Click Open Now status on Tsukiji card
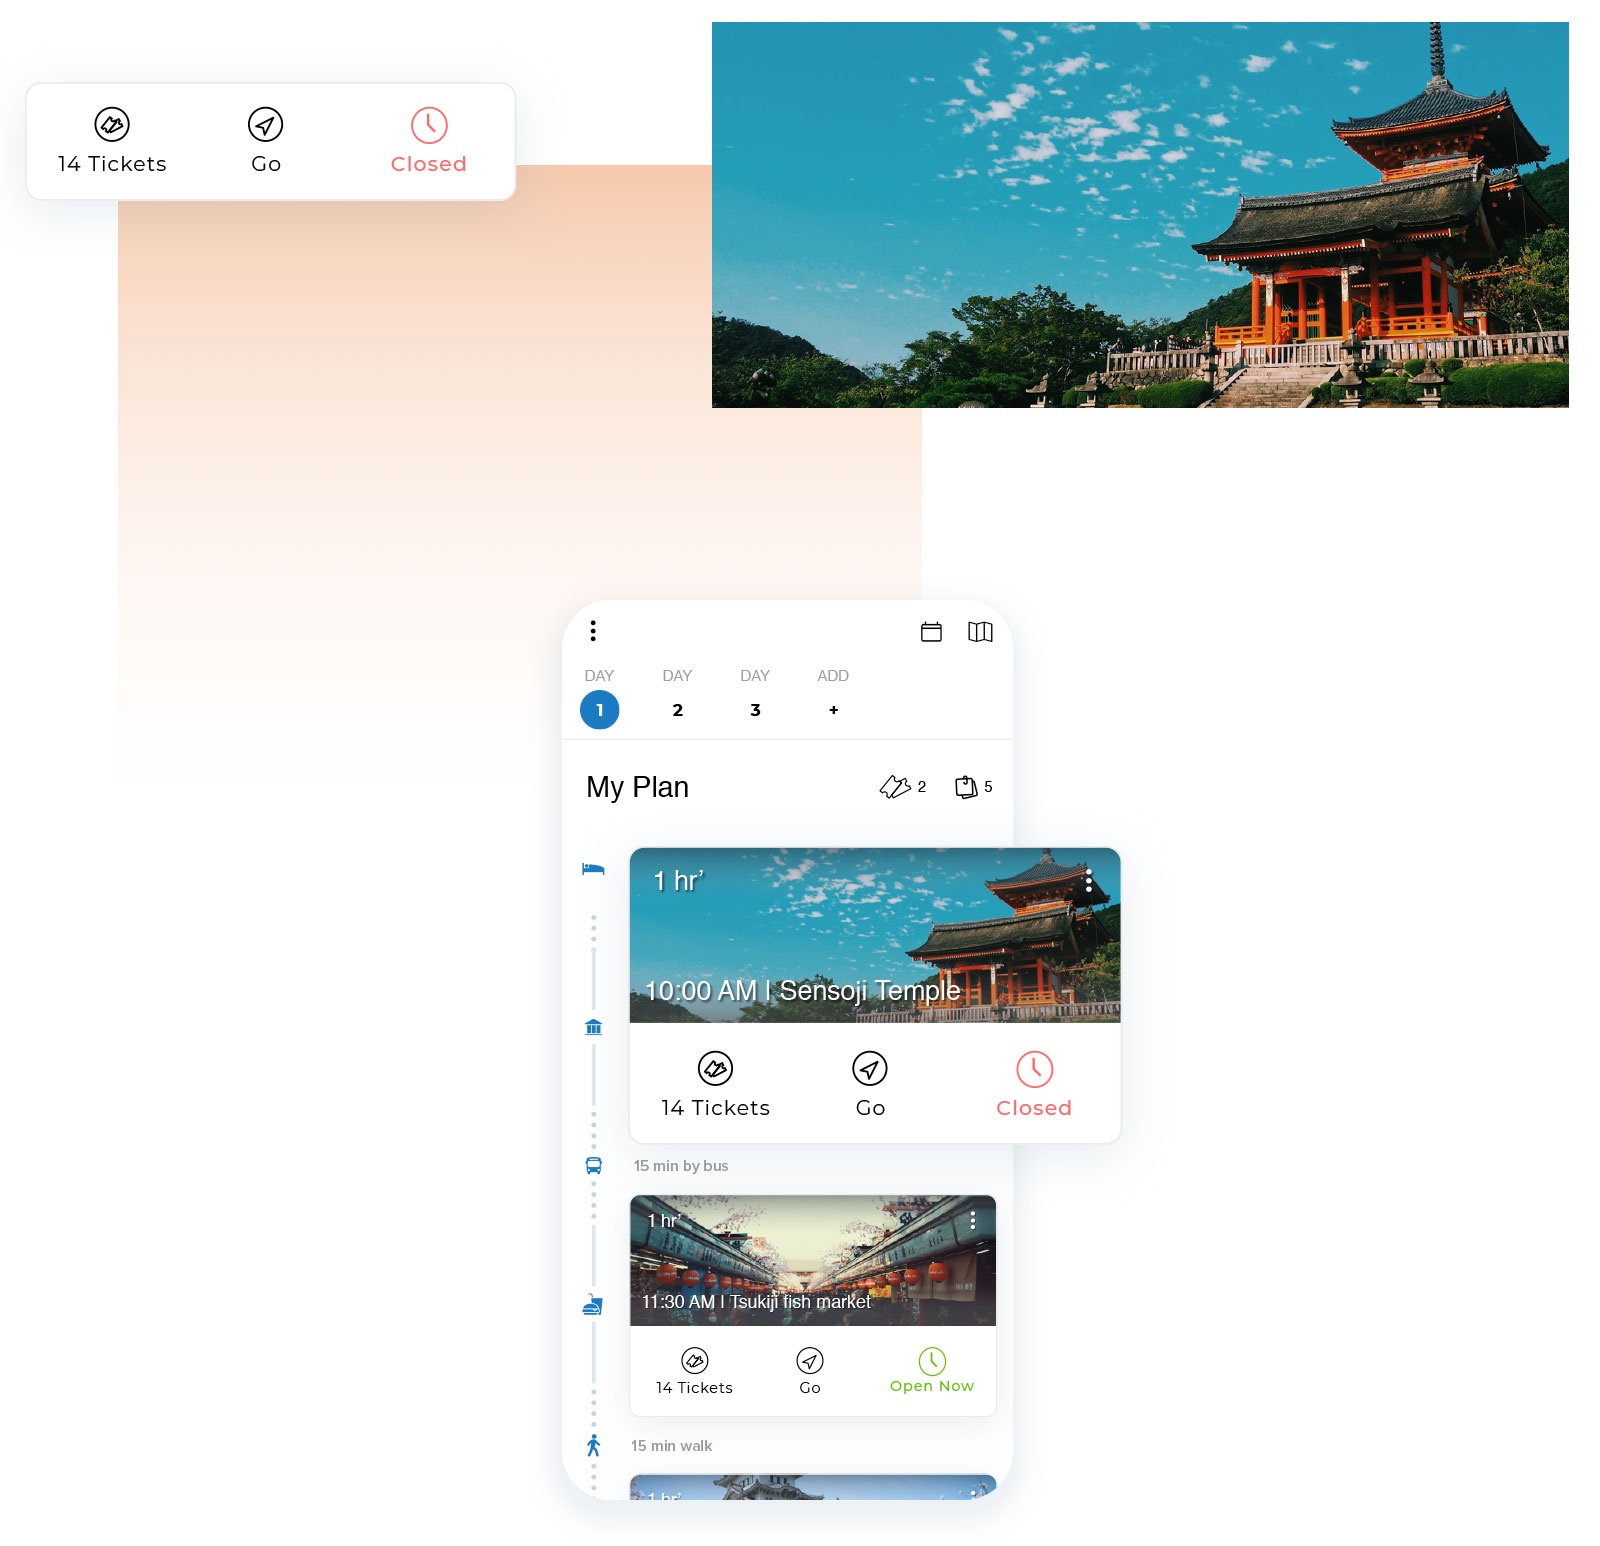 click(x=932, y=1371)
